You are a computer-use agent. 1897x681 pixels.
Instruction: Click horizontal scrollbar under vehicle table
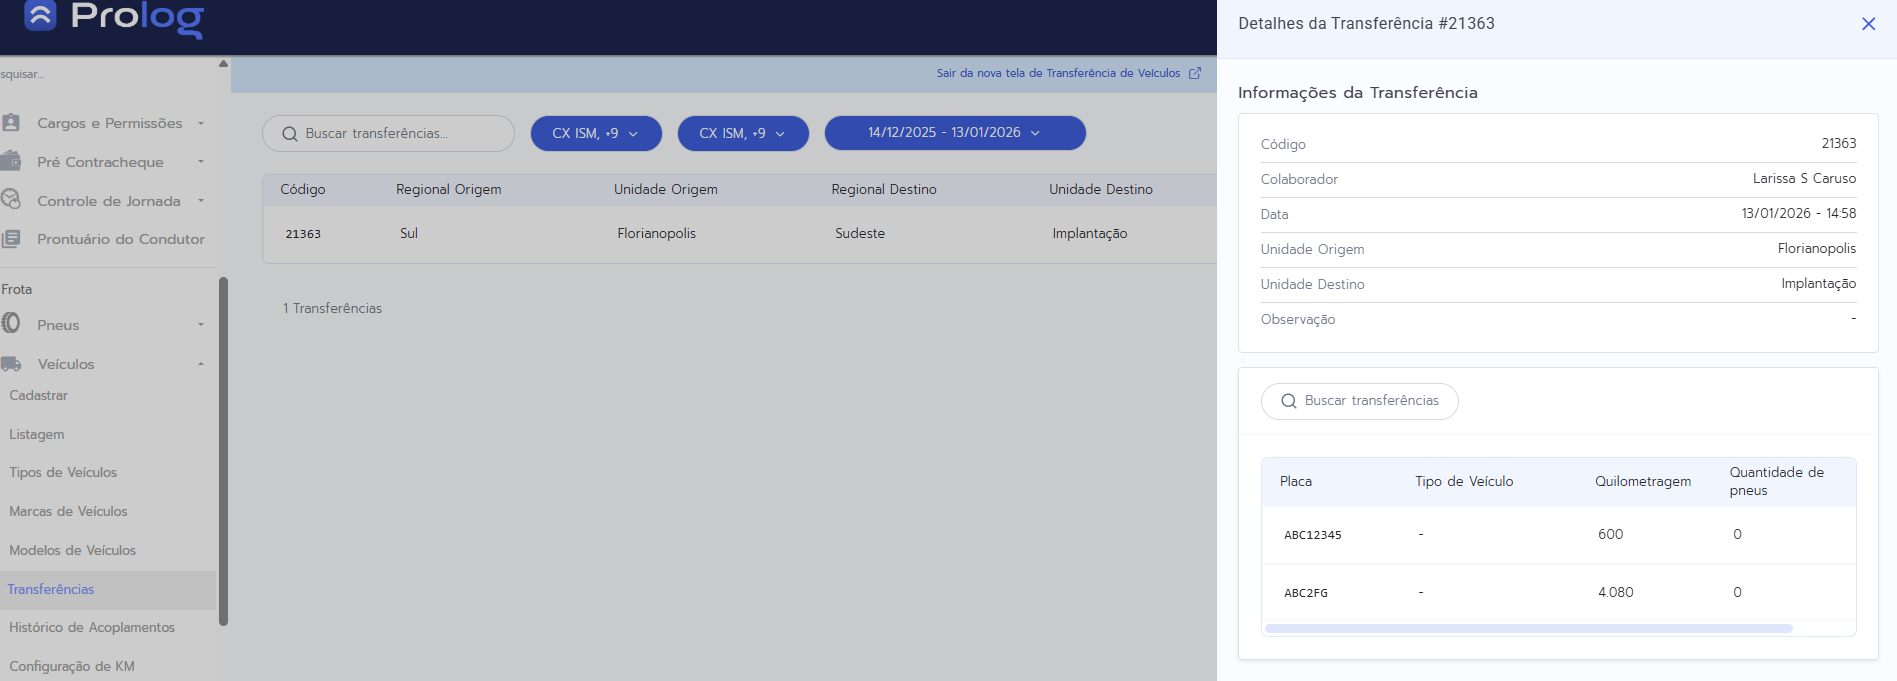click(1528, 628)
